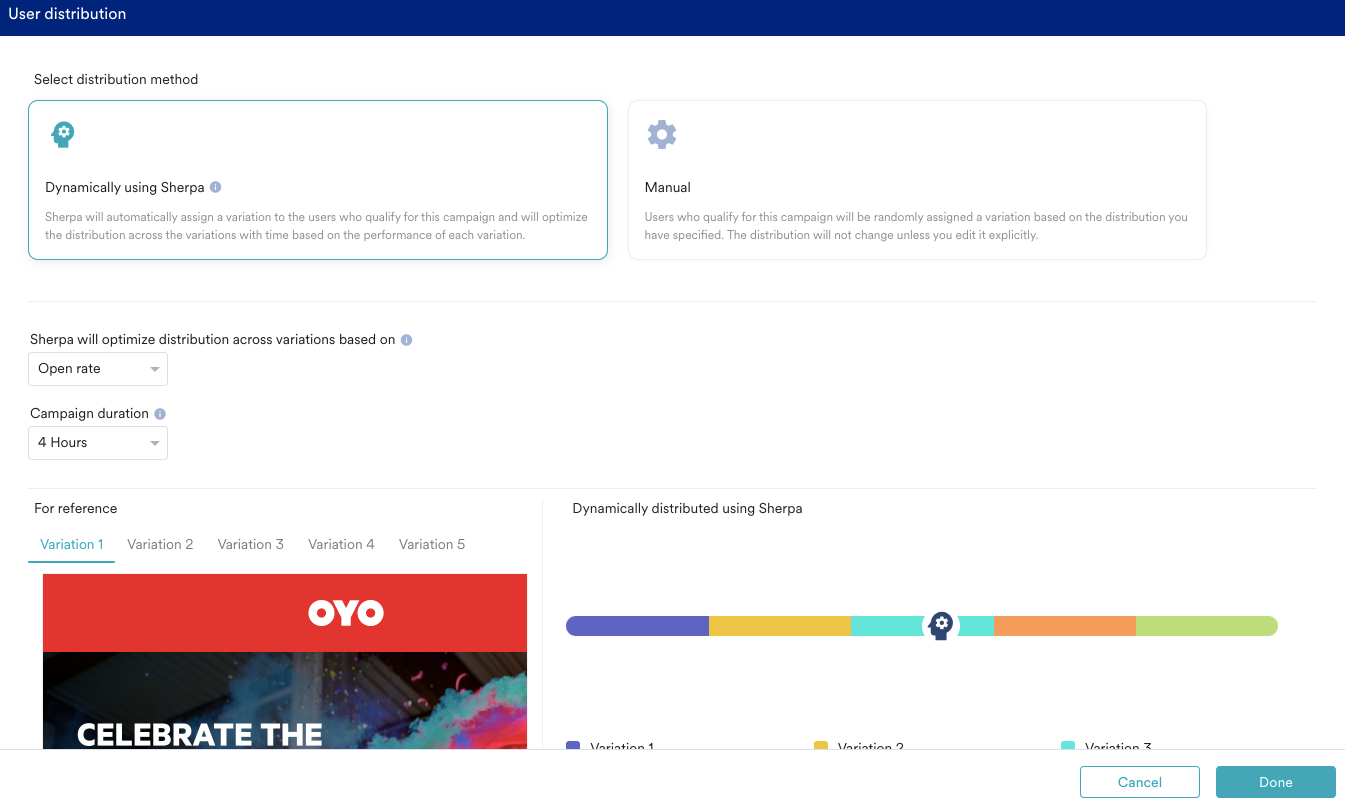Click the Cancel button
The height and width of the screenshot is (809, 1345).
[1139, 782]
